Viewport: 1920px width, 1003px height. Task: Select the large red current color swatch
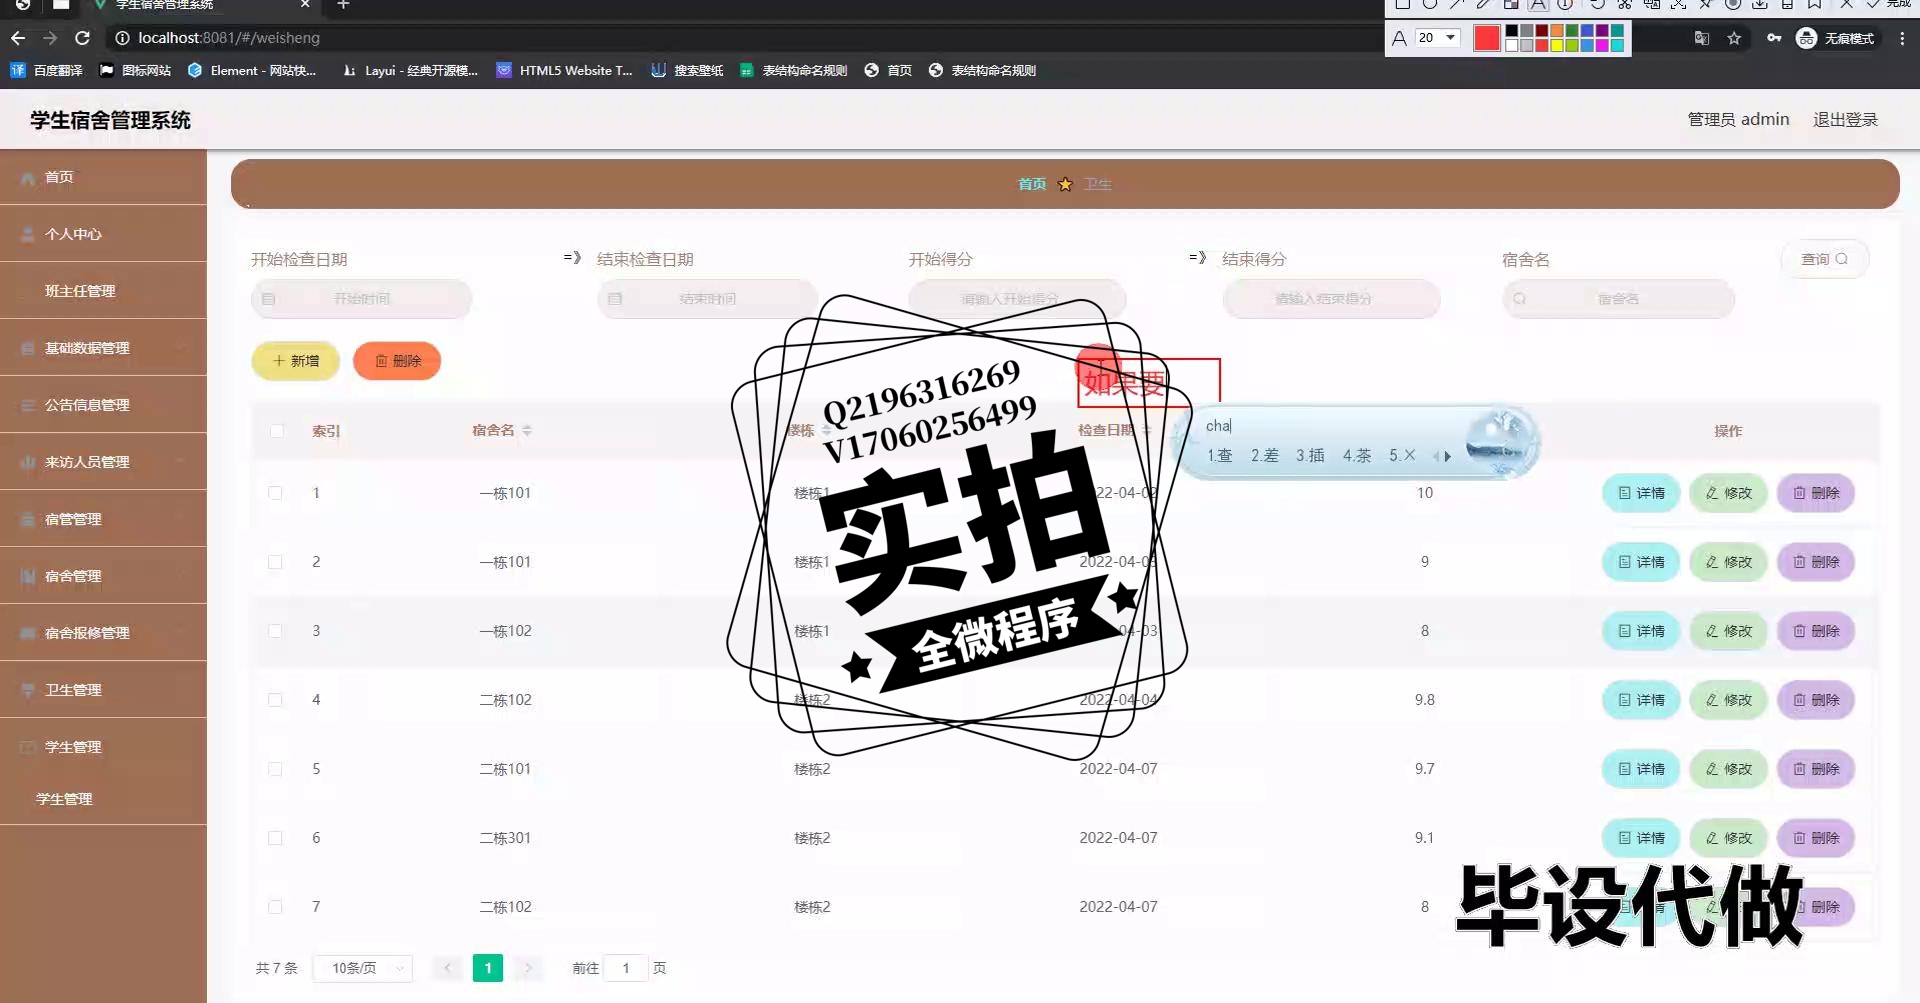[1487, 38]
